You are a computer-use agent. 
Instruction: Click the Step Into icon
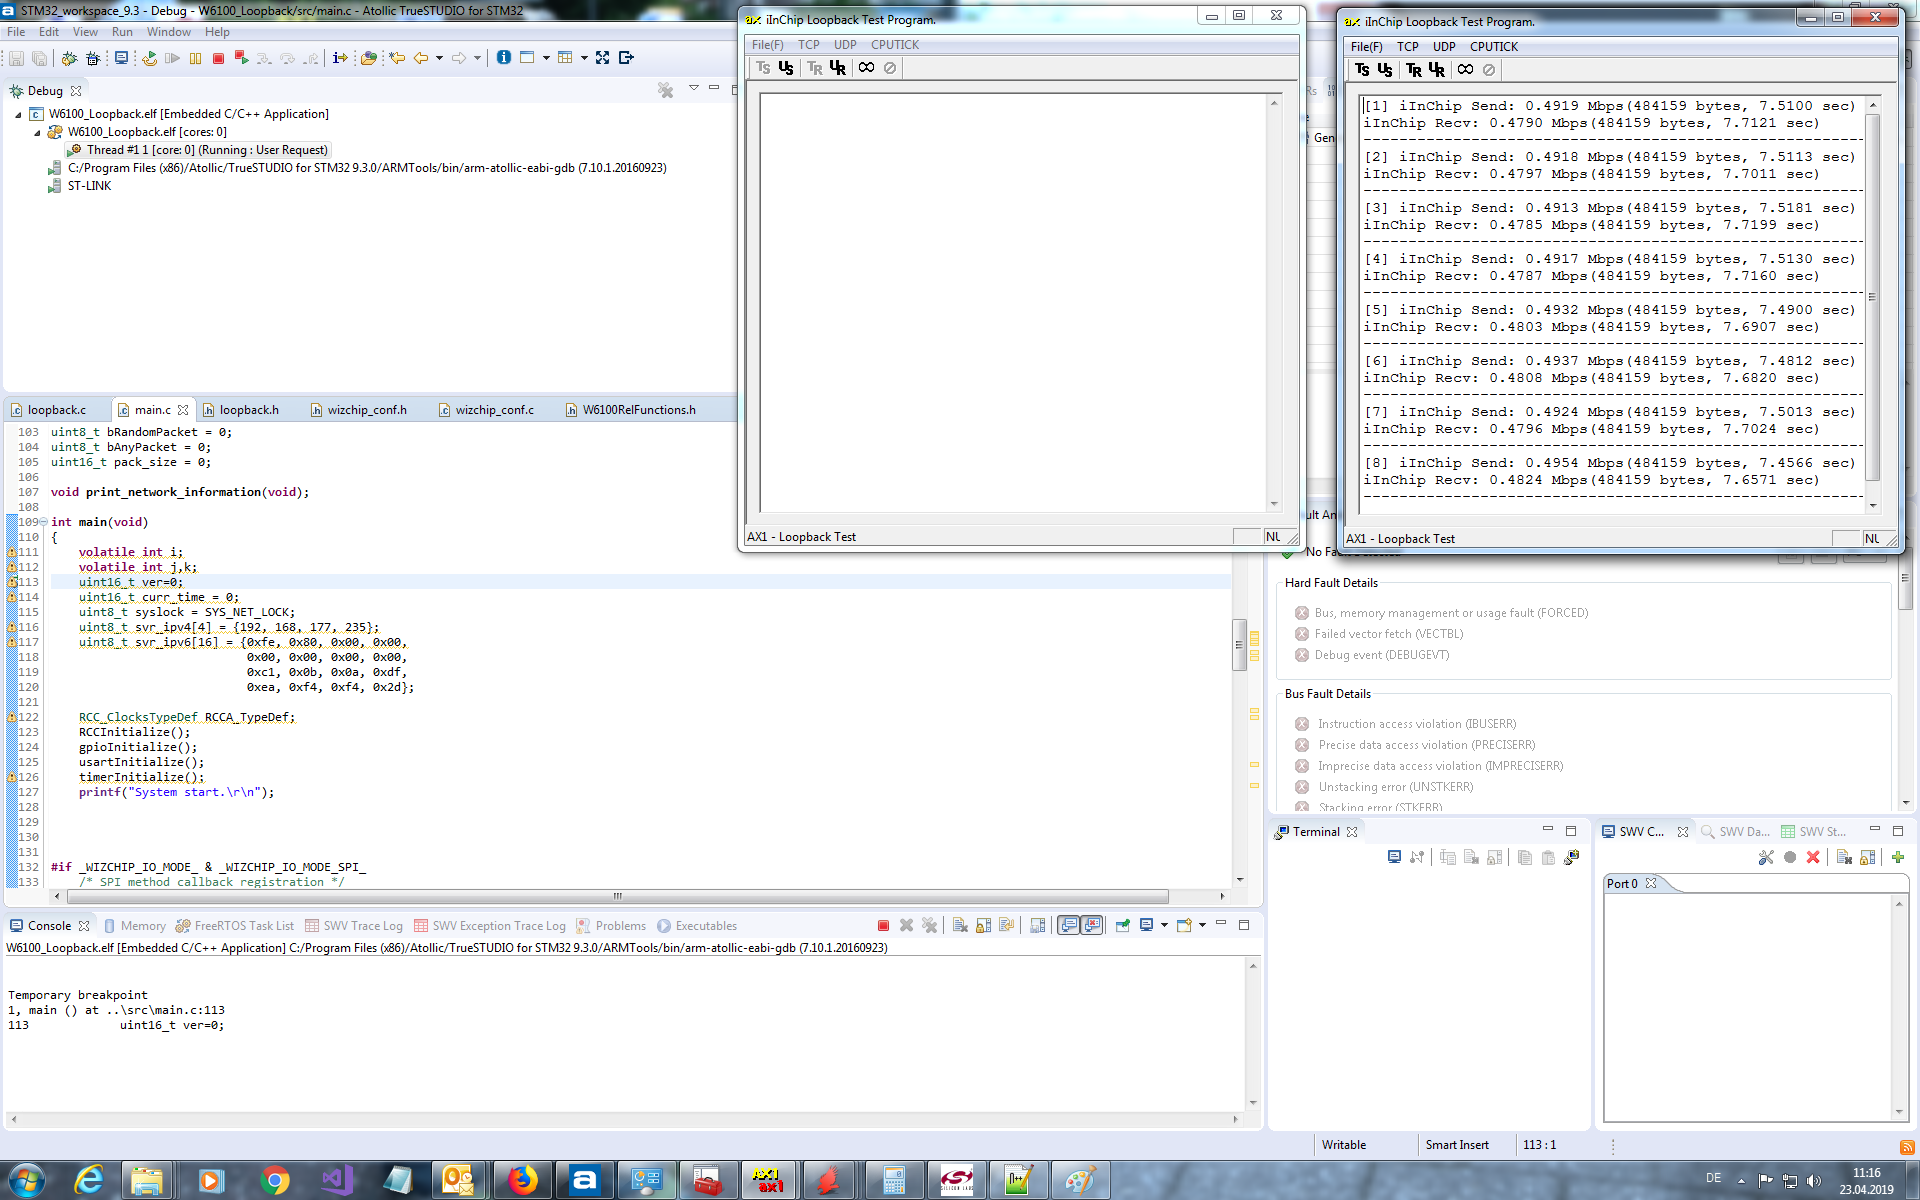point(264,58)
